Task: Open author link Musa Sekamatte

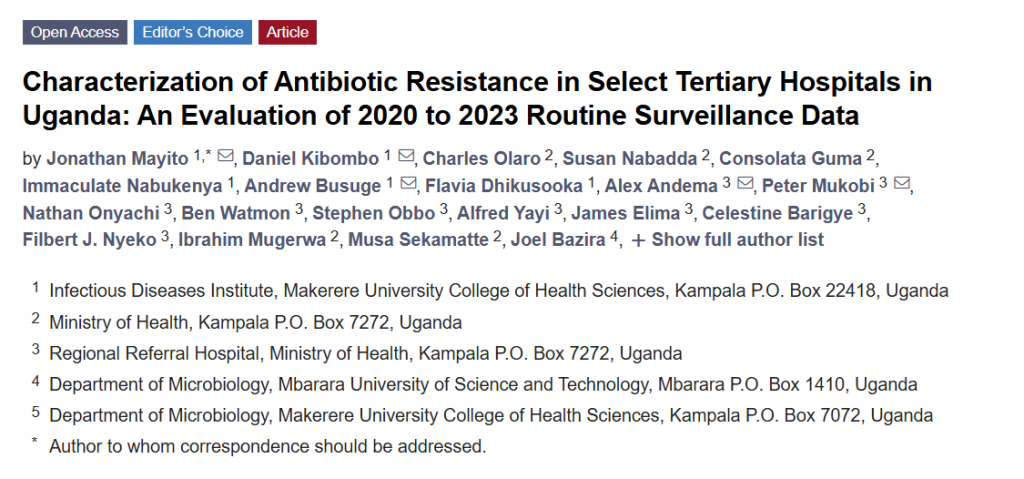Action: click(418, 240)
